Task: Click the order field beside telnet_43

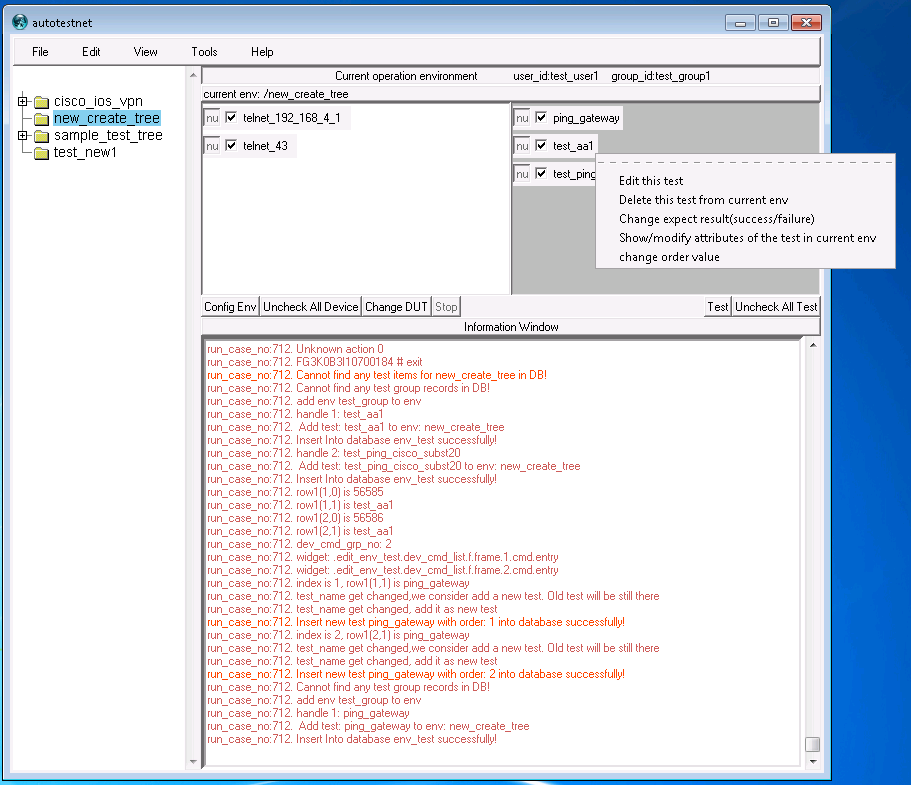Action: 212,146
